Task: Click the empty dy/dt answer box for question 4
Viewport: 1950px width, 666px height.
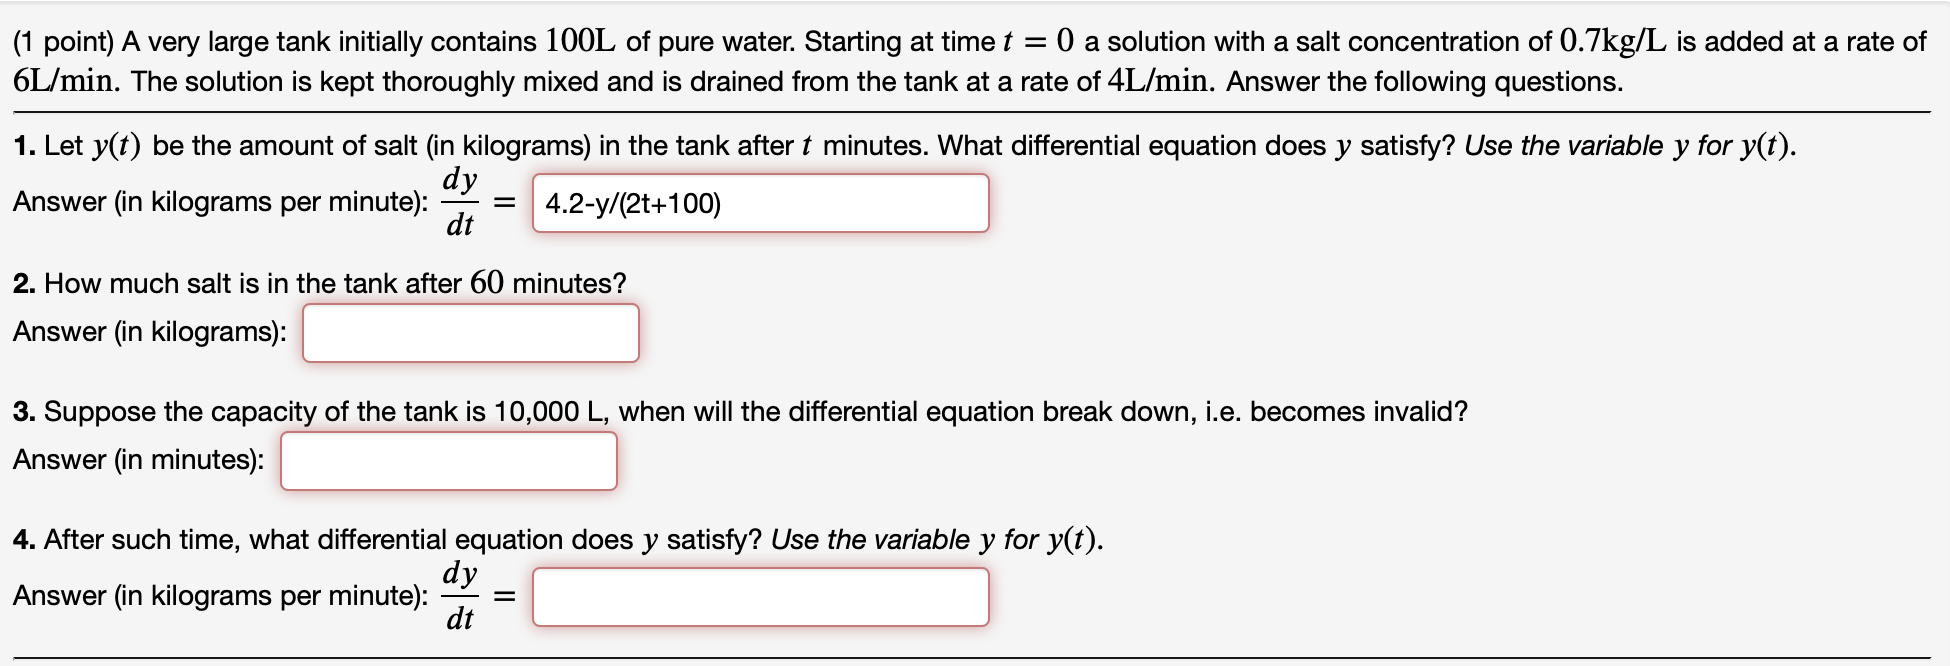Action: pos(760,597)
